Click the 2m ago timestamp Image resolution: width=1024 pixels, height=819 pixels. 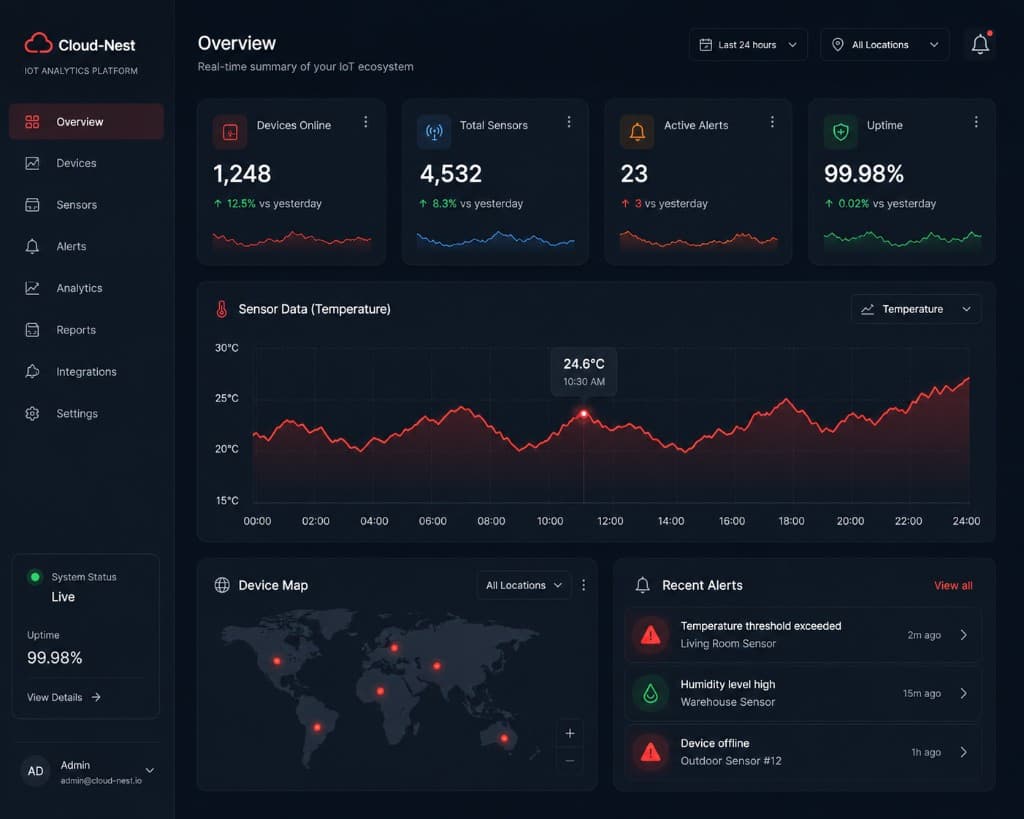pos(924,635)
